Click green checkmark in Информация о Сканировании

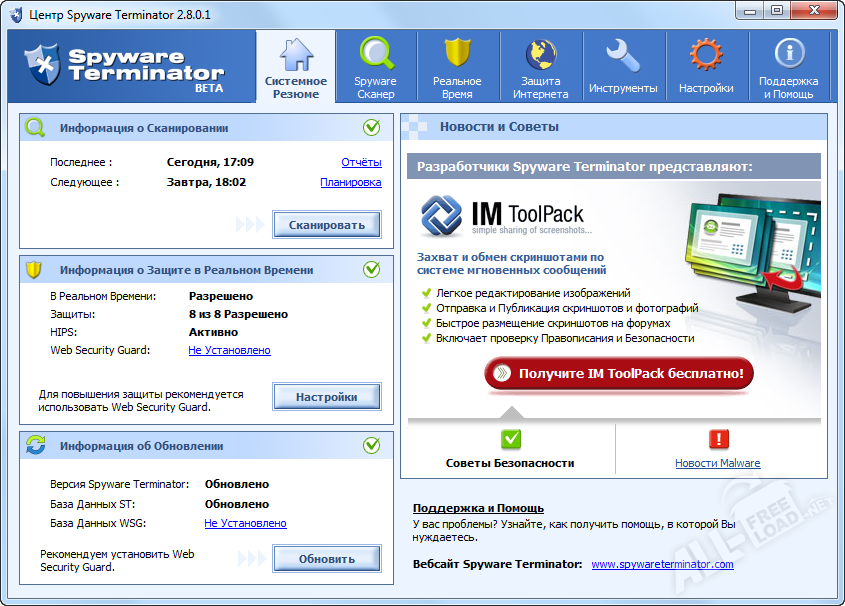pyautogui.click(x=371, y=128)
